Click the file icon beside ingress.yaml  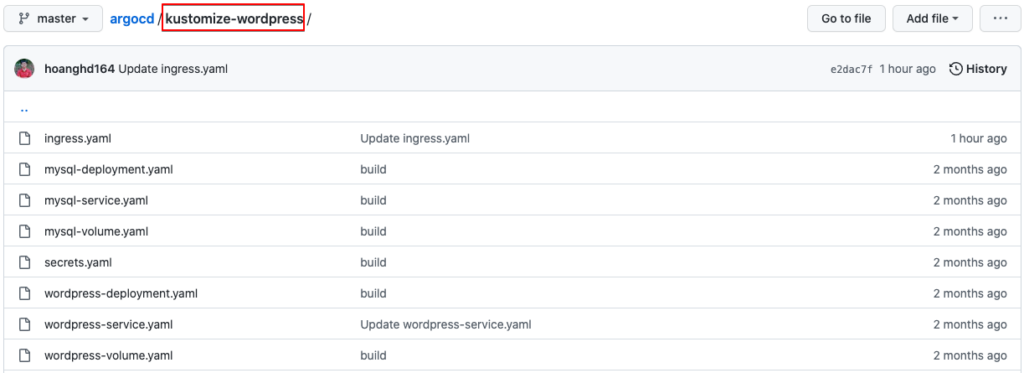pos(25,138)
